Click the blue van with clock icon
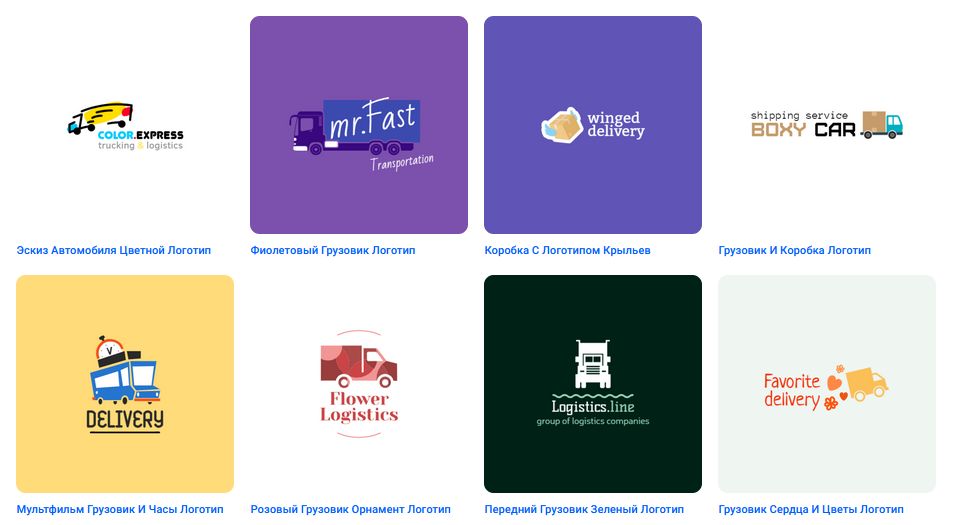 tap(125, 370)
